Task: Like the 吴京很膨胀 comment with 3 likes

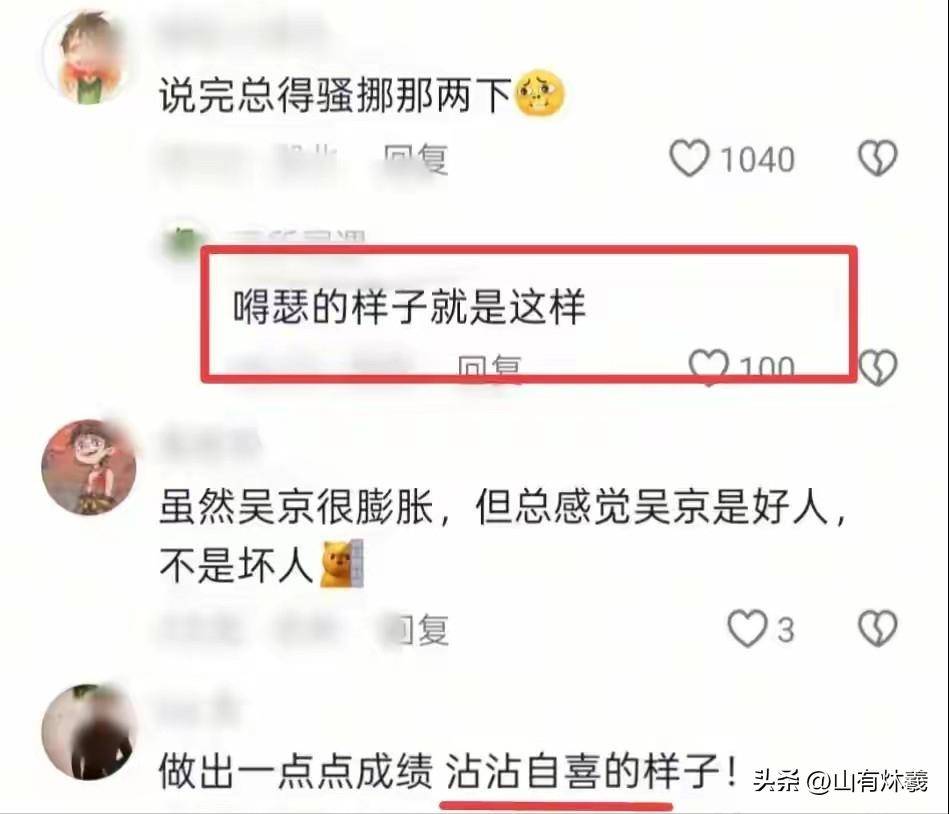Action: pos(747,628)
